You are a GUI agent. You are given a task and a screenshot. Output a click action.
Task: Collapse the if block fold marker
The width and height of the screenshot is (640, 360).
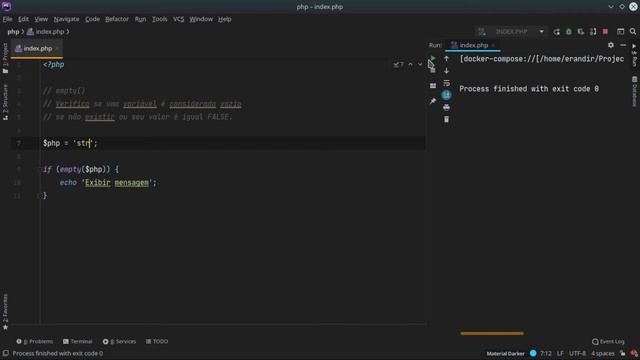[x=40, y=169]
